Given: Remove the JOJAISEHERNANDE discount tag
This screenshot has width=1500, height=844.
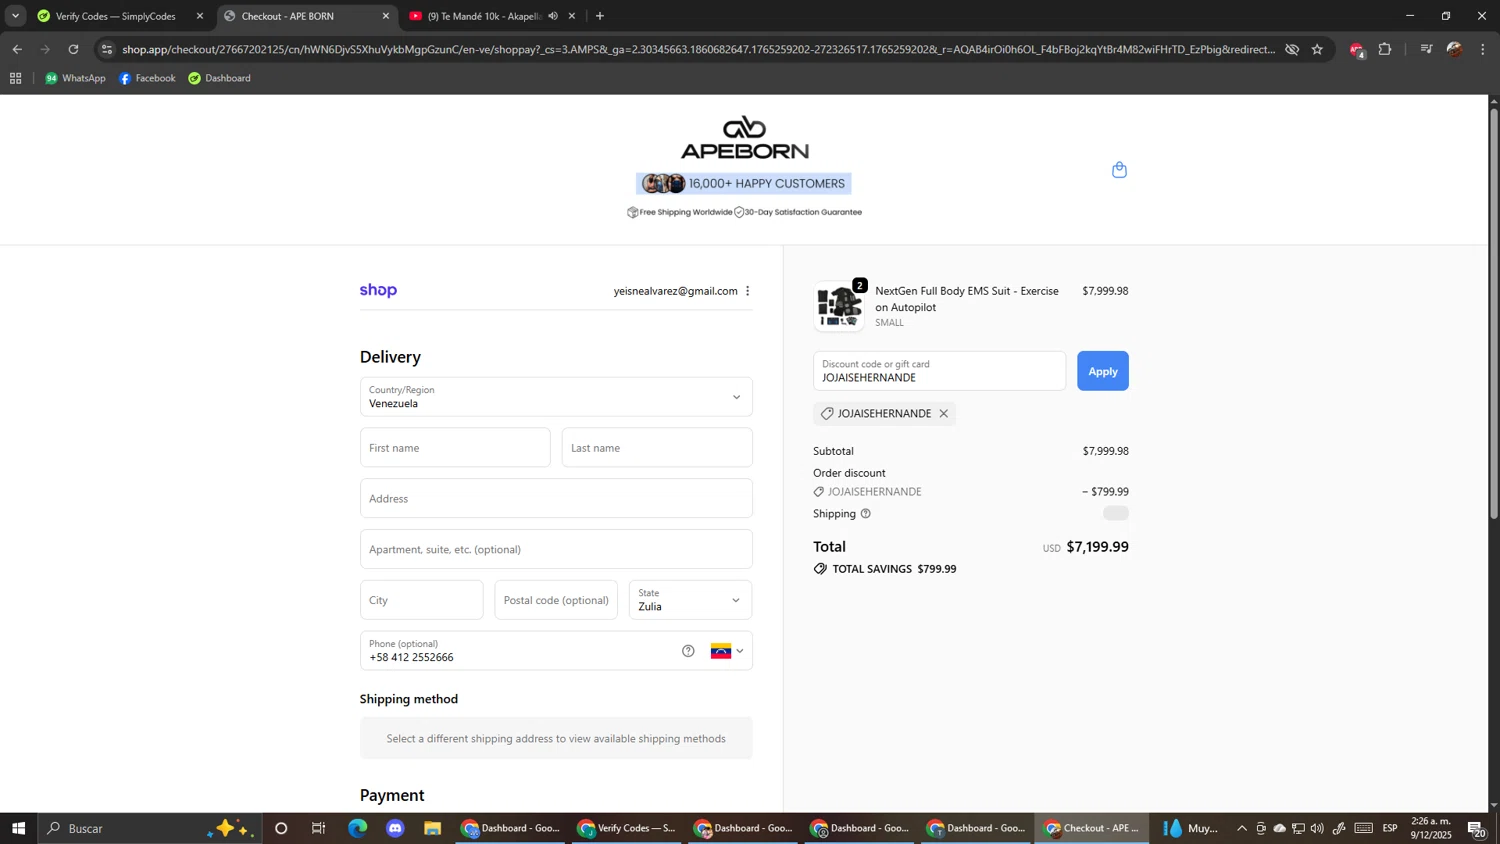Looking at the screenshot, I should [943, 414].
